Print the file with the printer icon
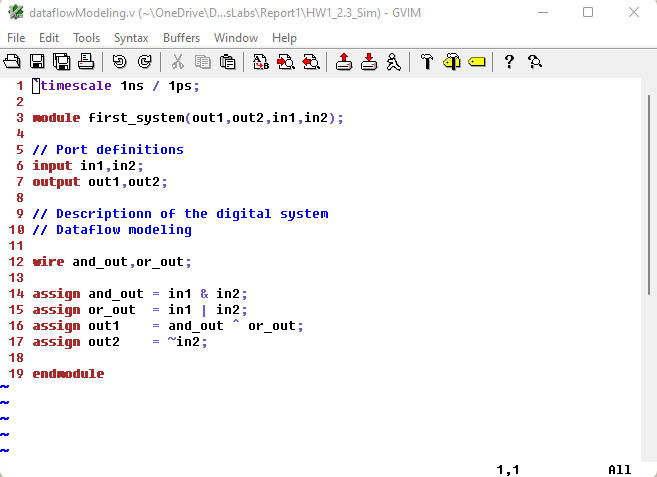The width and height of the screenshot is (657, 477). (x=85, y=62)
